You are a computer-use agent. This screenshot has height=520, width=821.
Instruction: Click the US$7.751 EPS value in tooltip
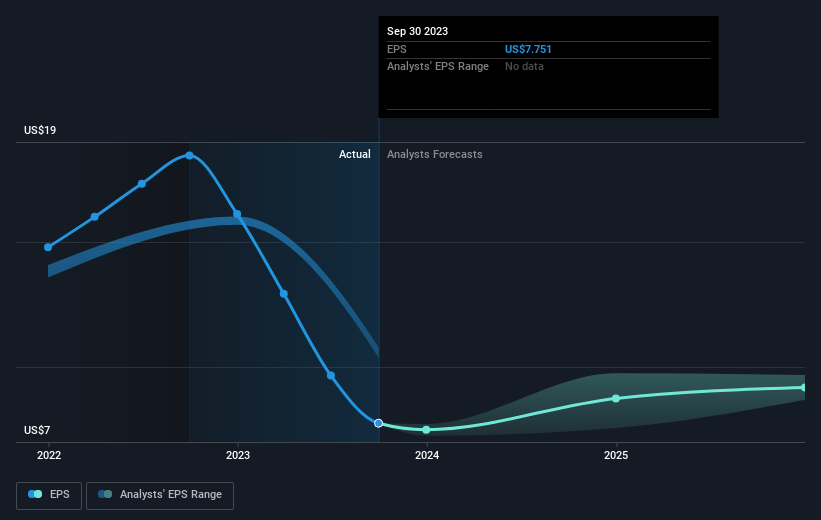pyautogui.click(x=528, y=49)
